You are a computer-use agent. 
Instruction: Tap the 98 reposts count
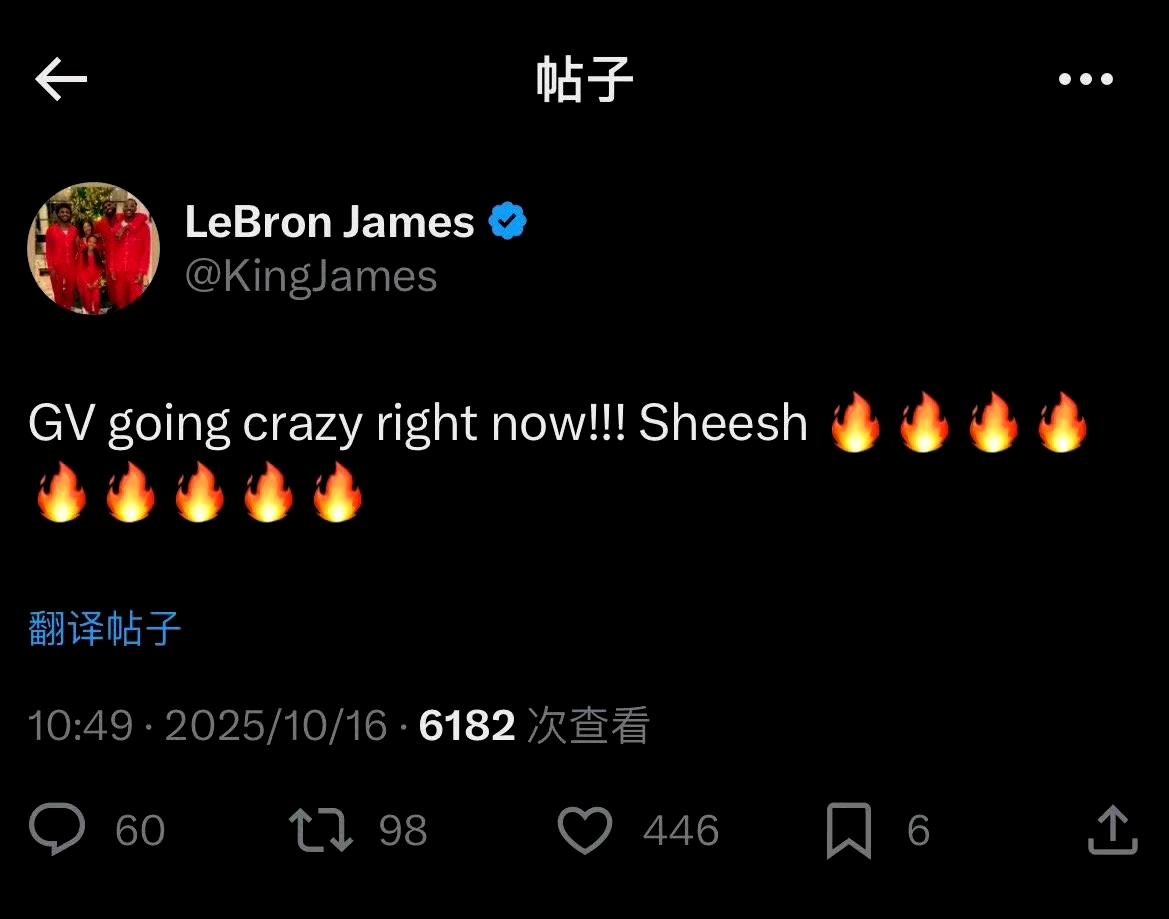pos(403,830)
